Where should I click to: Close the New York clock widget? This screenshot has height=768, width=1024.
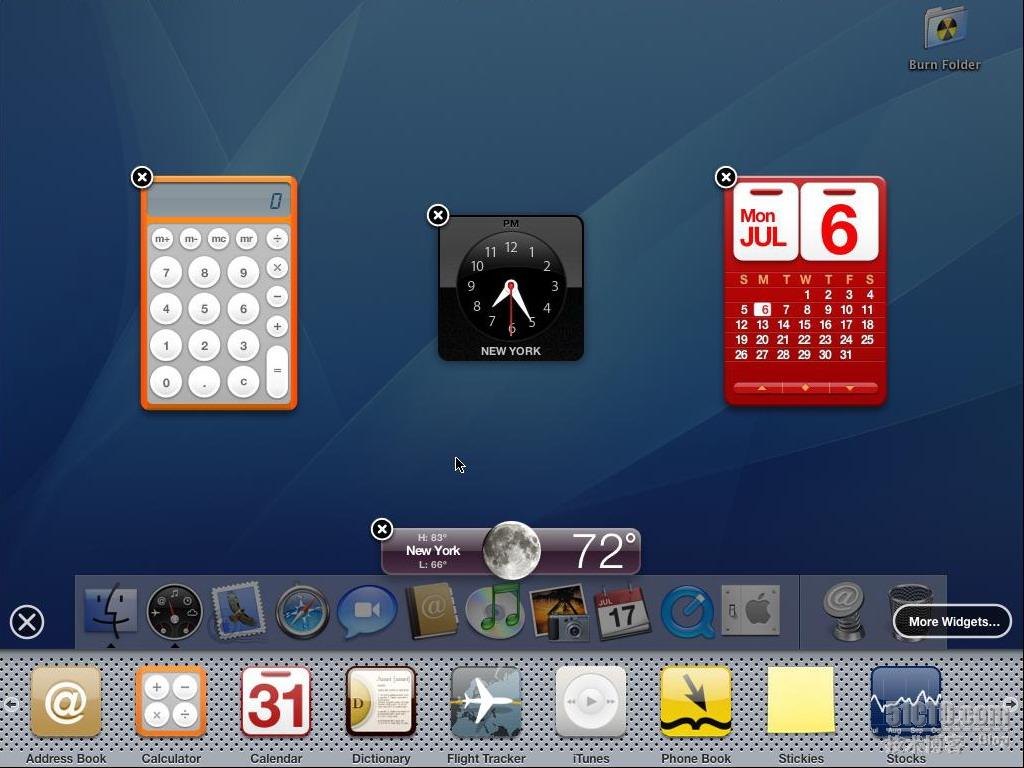[438, 215]
